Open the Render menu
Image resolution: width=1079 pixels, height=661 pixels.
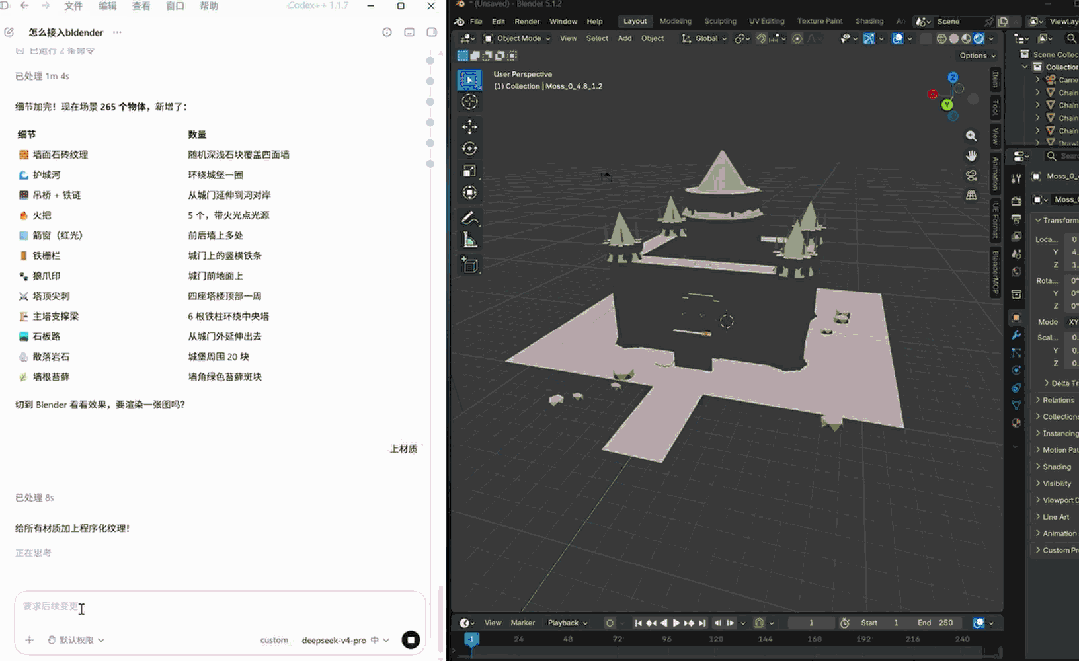[x=527, y=21]
